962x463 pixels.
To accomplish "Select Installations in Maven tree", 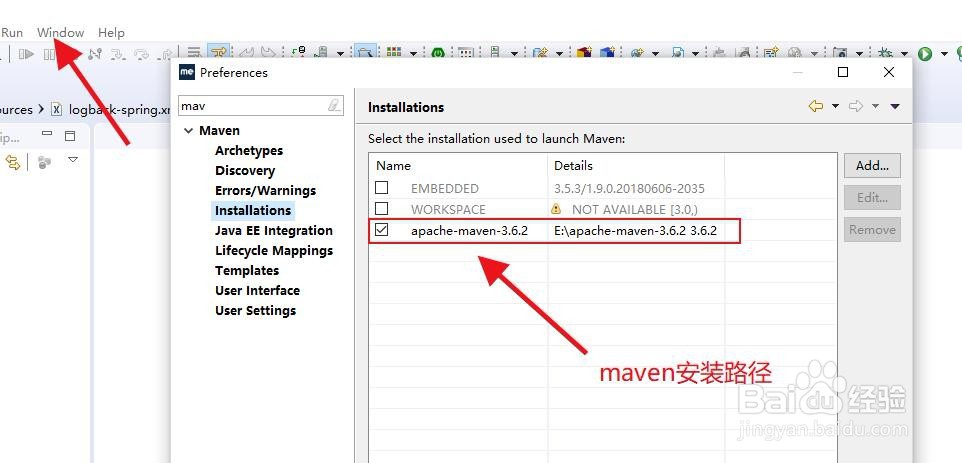I will (x=253, y=210).
